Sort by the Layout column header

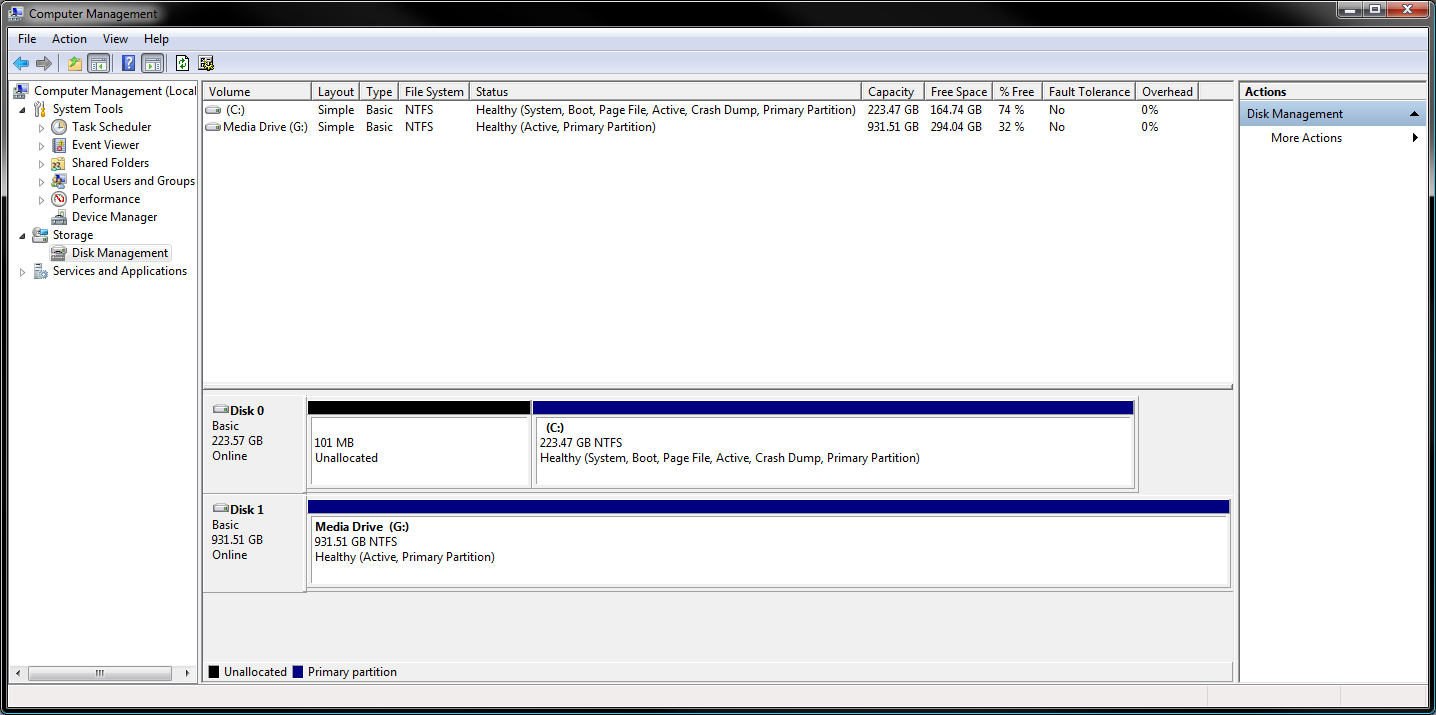tap(336, 91)
